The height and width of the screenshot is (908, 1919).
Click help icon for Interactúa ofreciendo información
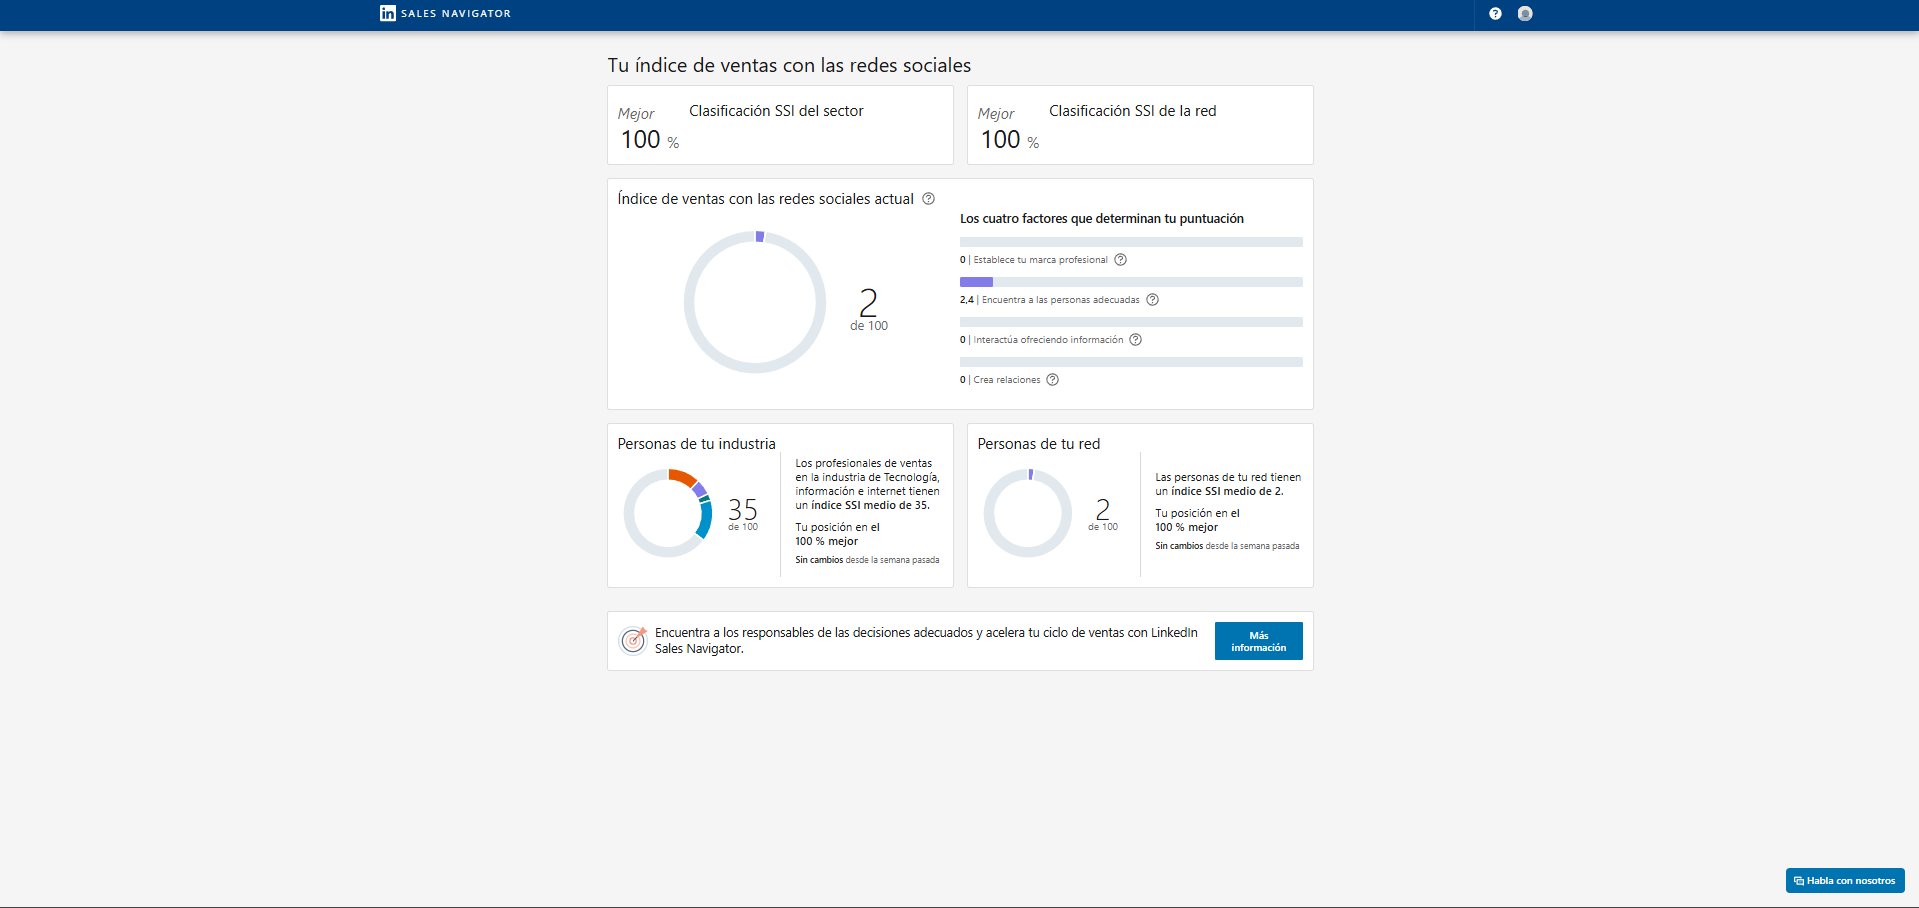[x=1136, y=340]
